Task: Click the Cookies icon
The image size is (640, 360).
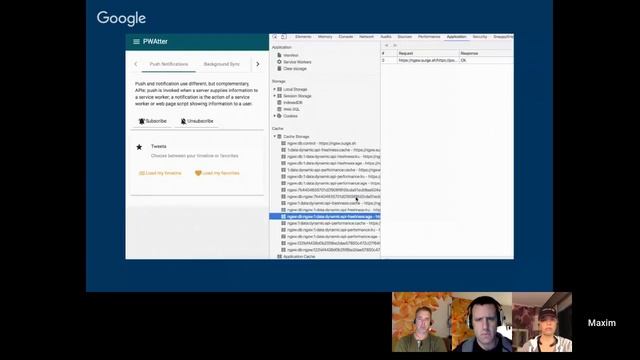Action: 280,116
